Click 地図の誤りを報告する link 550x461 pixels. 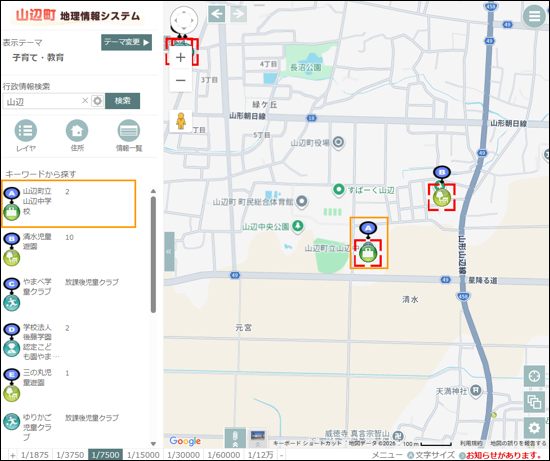click(518, 443)
